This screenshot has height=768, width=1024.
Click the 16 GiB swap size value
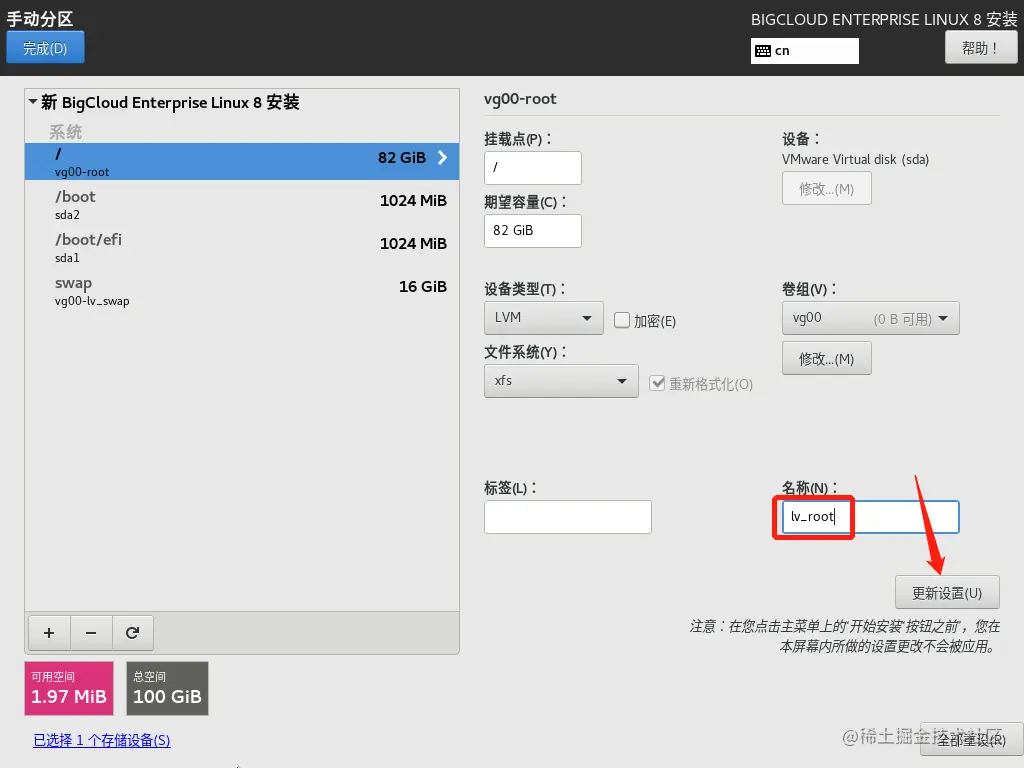coord(423,287)
